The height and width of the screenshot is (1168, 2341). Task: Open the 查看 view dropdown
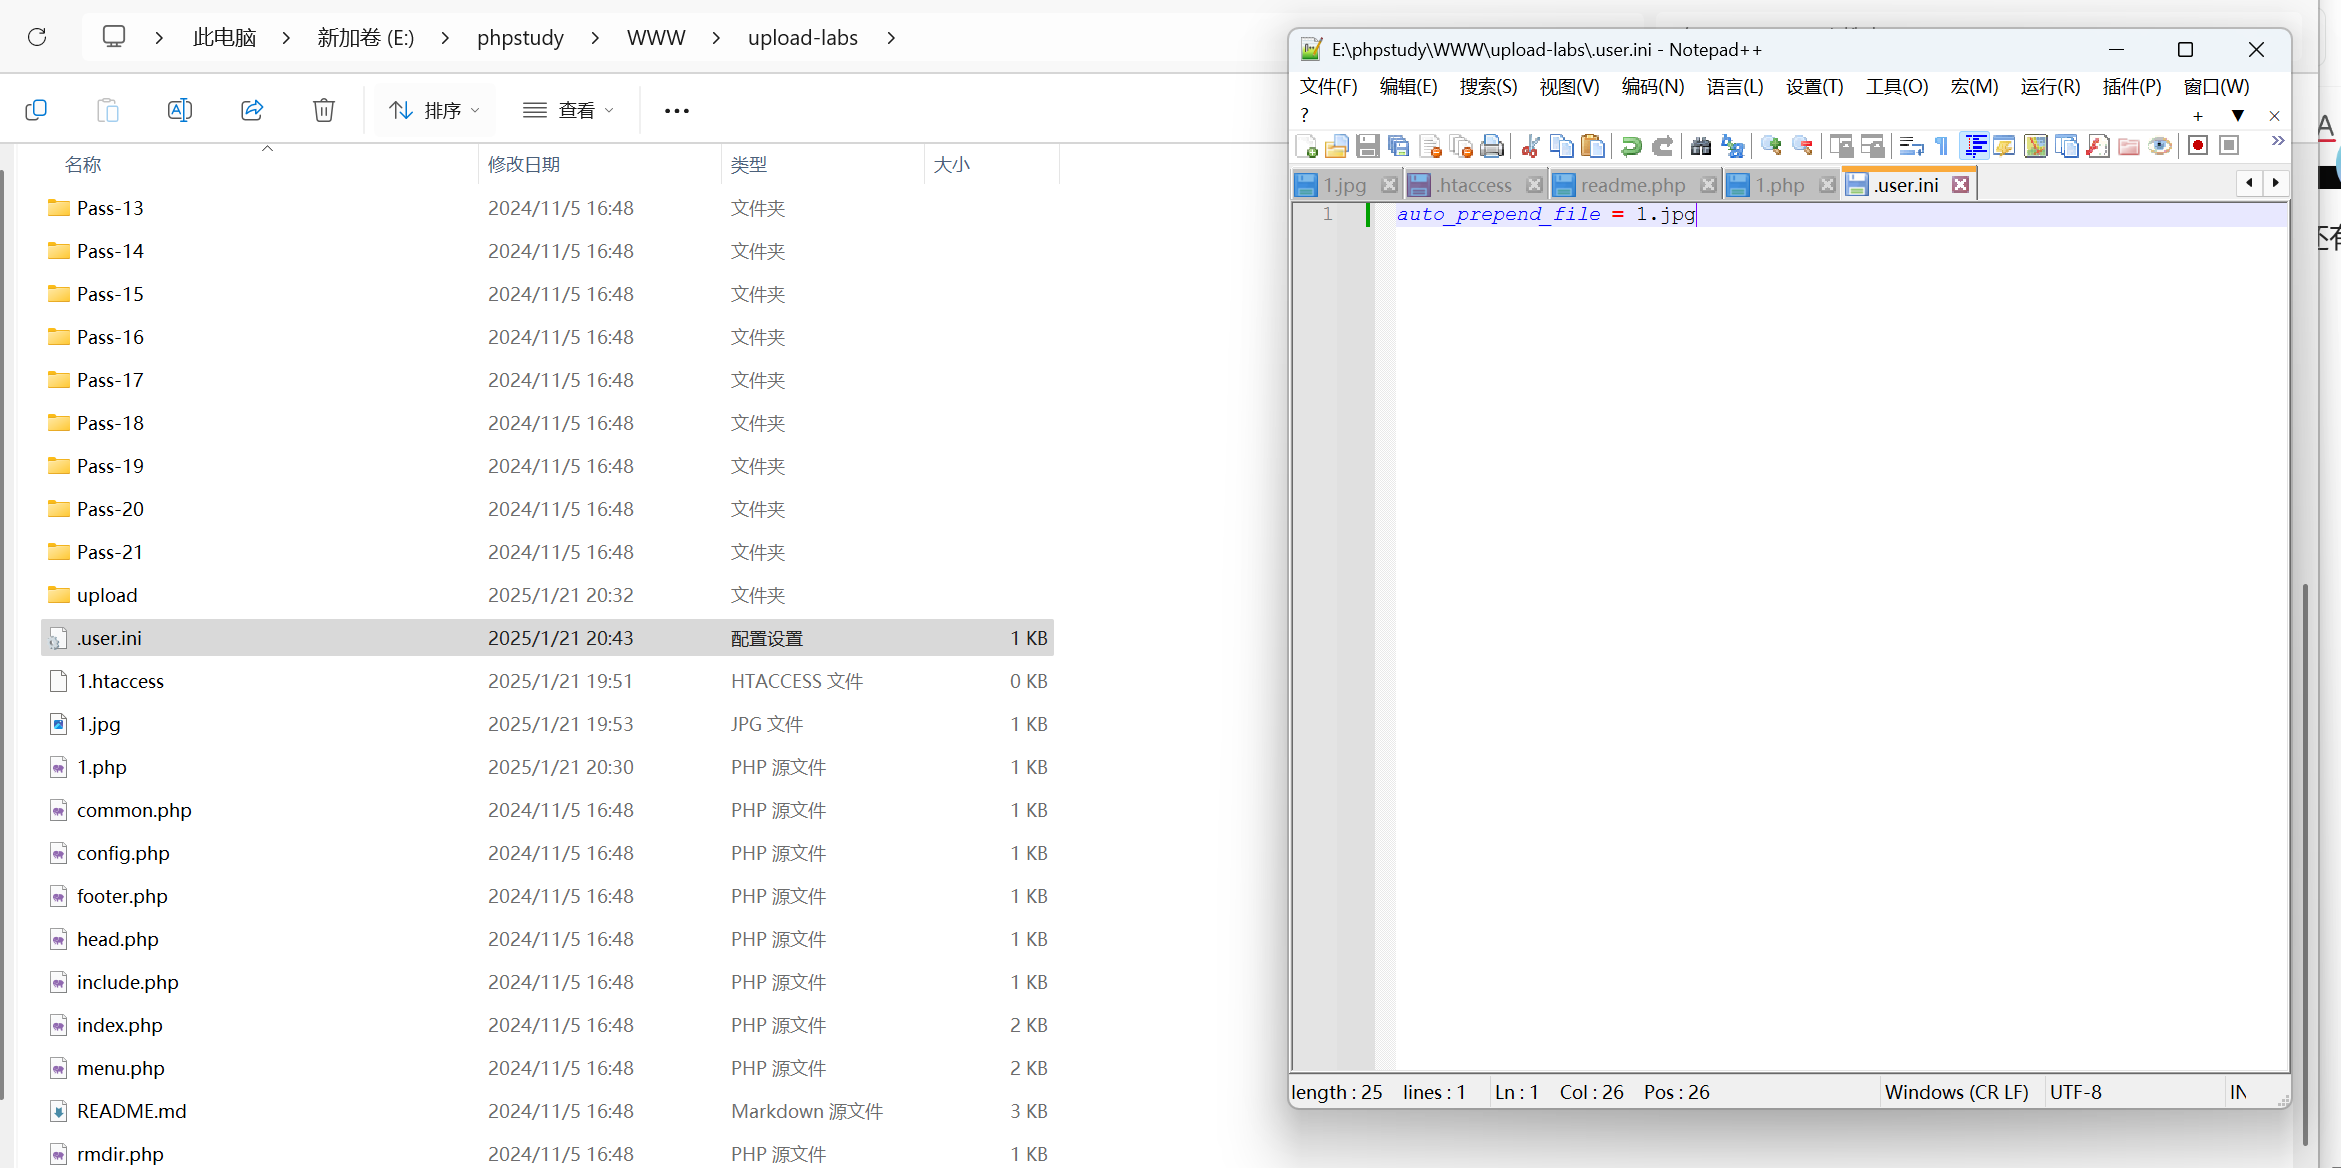click(x=568, y=110)
